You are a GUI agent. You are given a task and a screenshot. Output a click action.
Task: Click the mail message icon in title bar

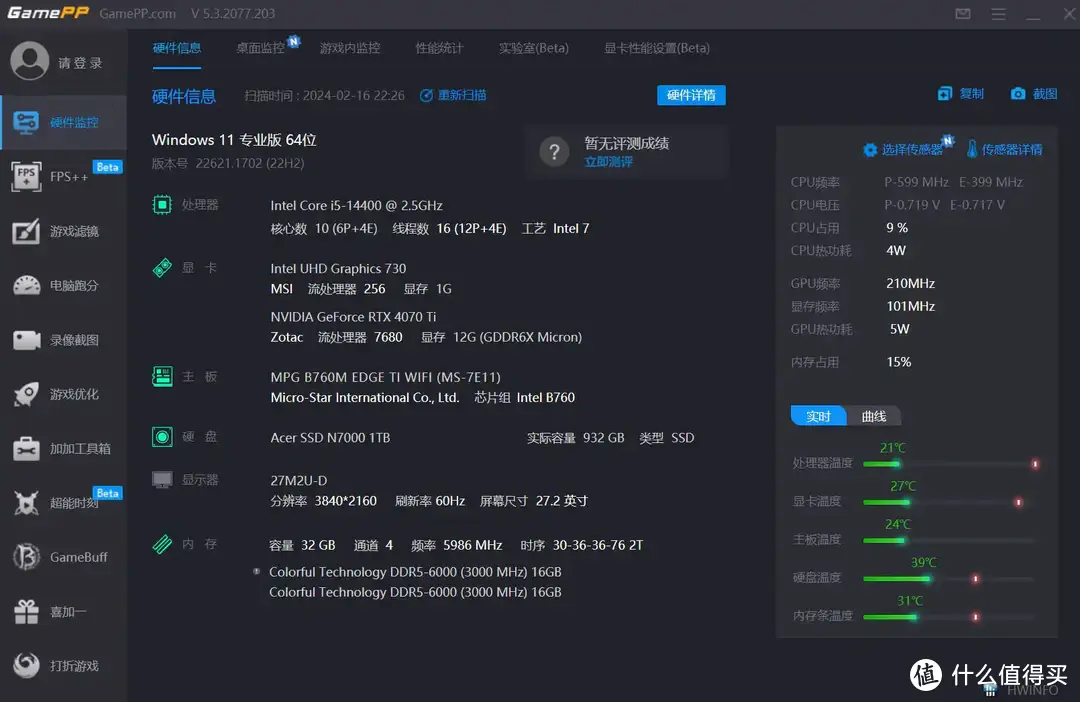coord(963,14)
